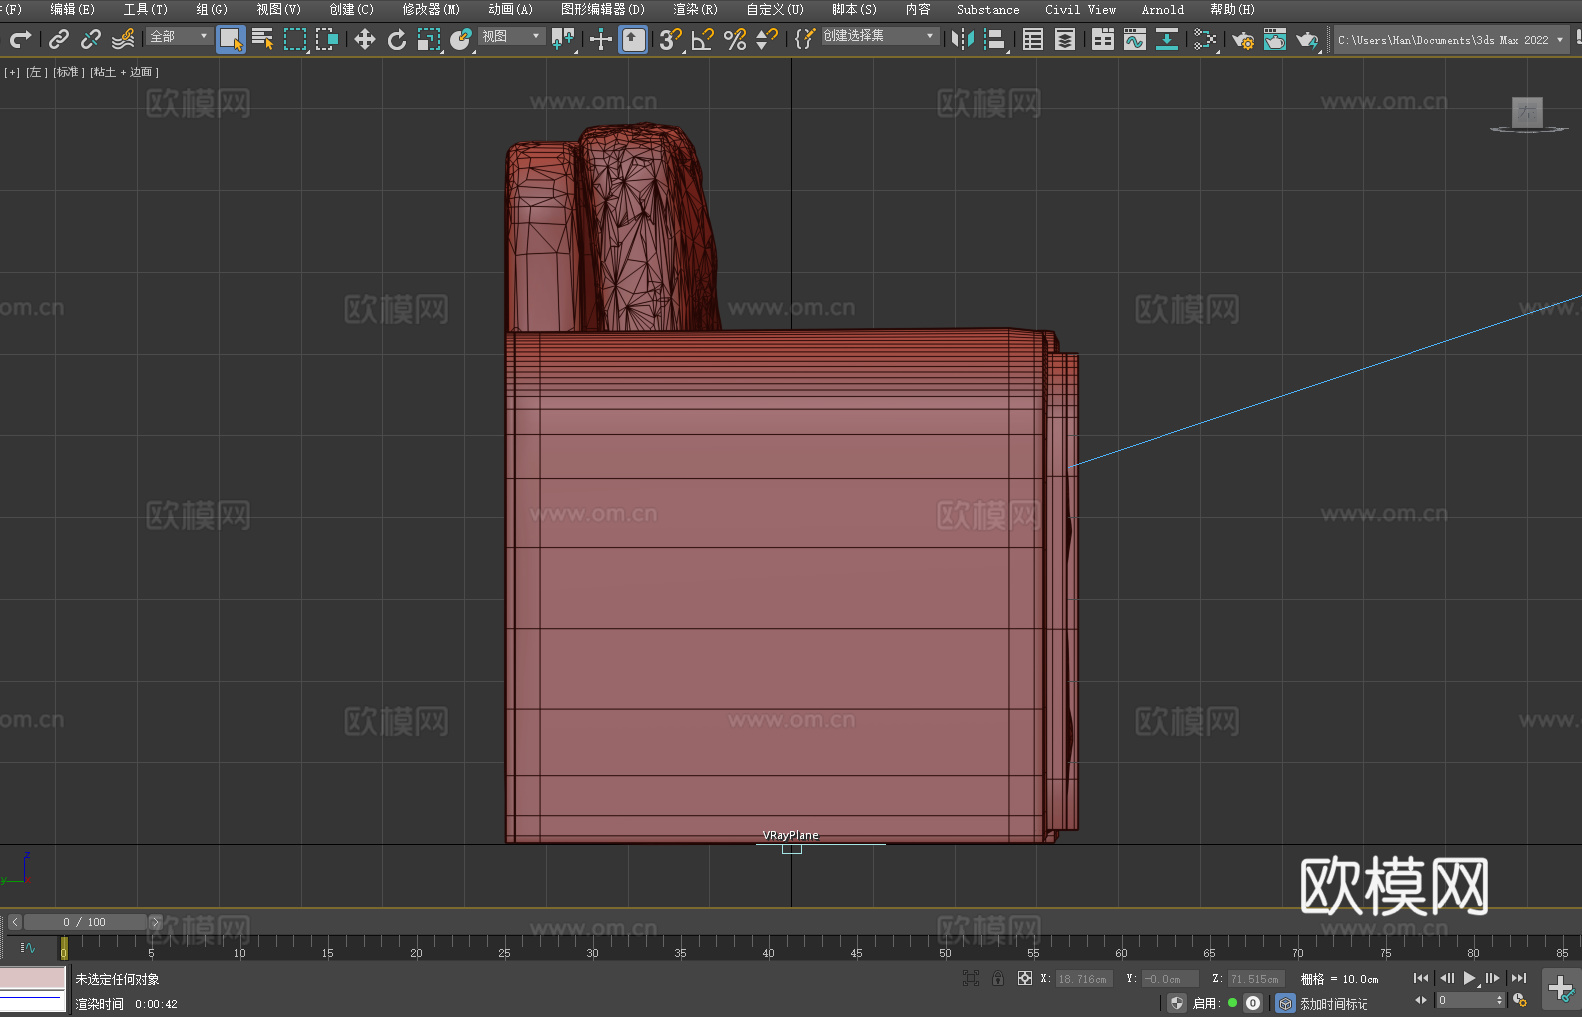Click Edit Named Selection Sets icon

[x=804, y=39]
